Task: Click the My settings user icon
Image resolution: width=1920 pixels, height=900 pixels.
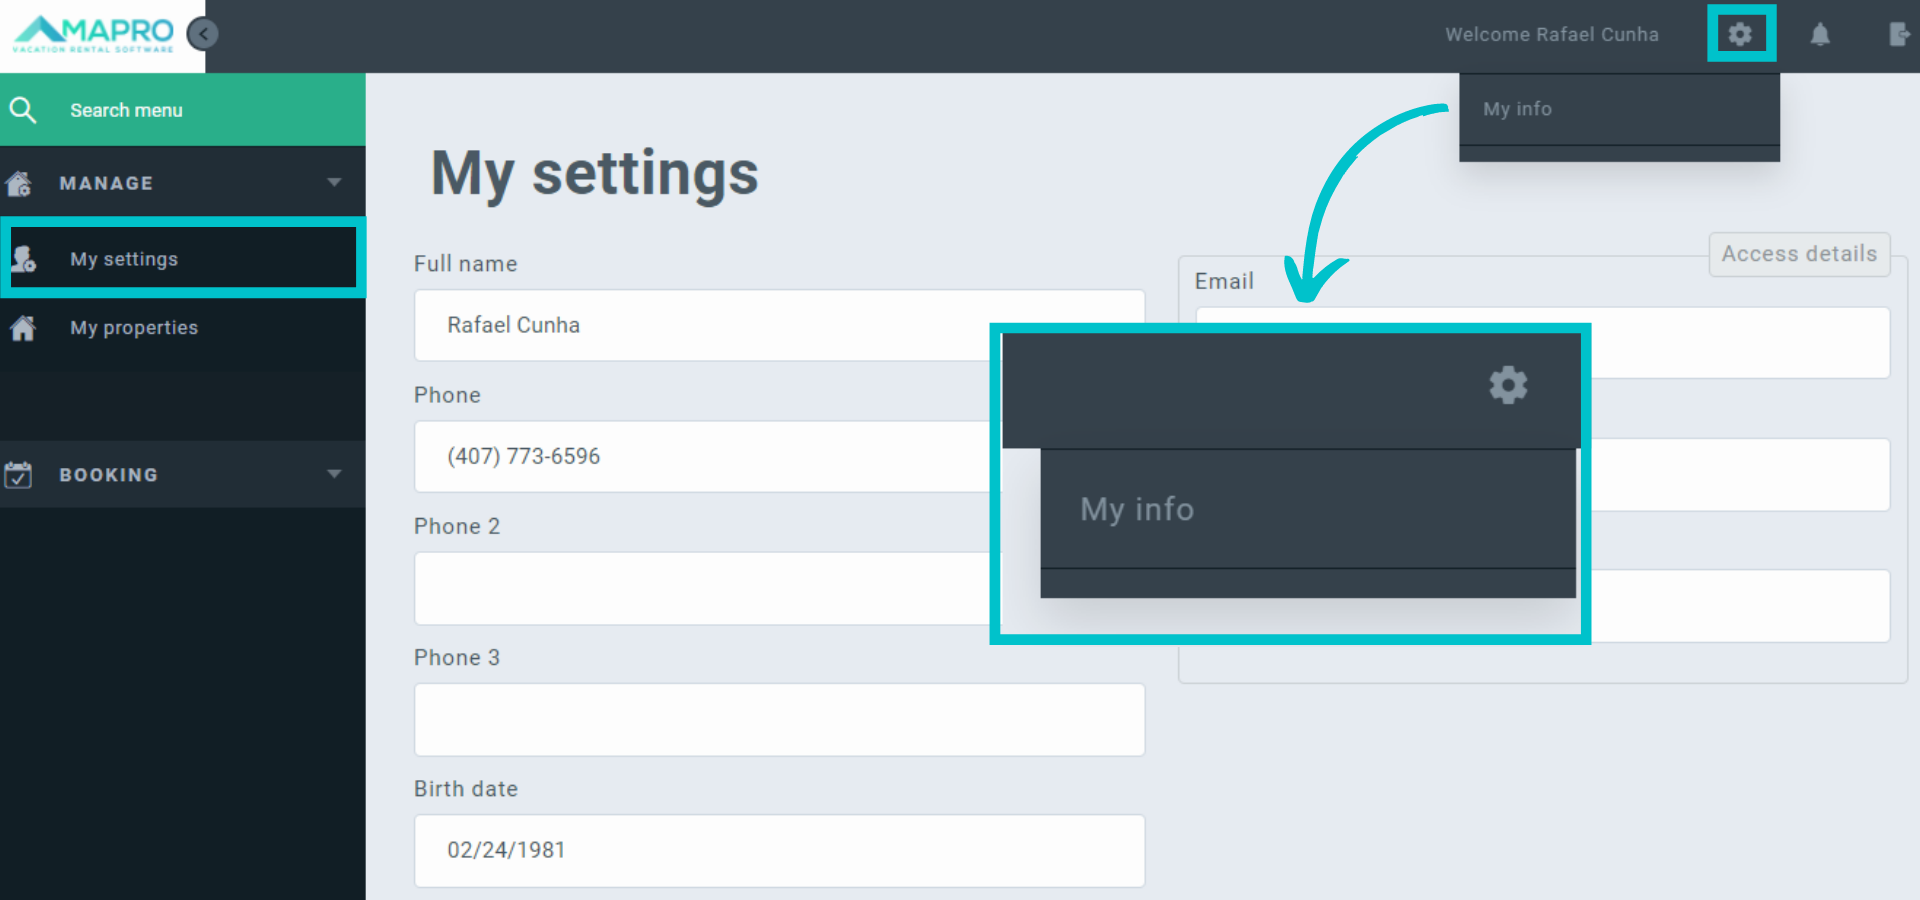Action: coord(23,259)
